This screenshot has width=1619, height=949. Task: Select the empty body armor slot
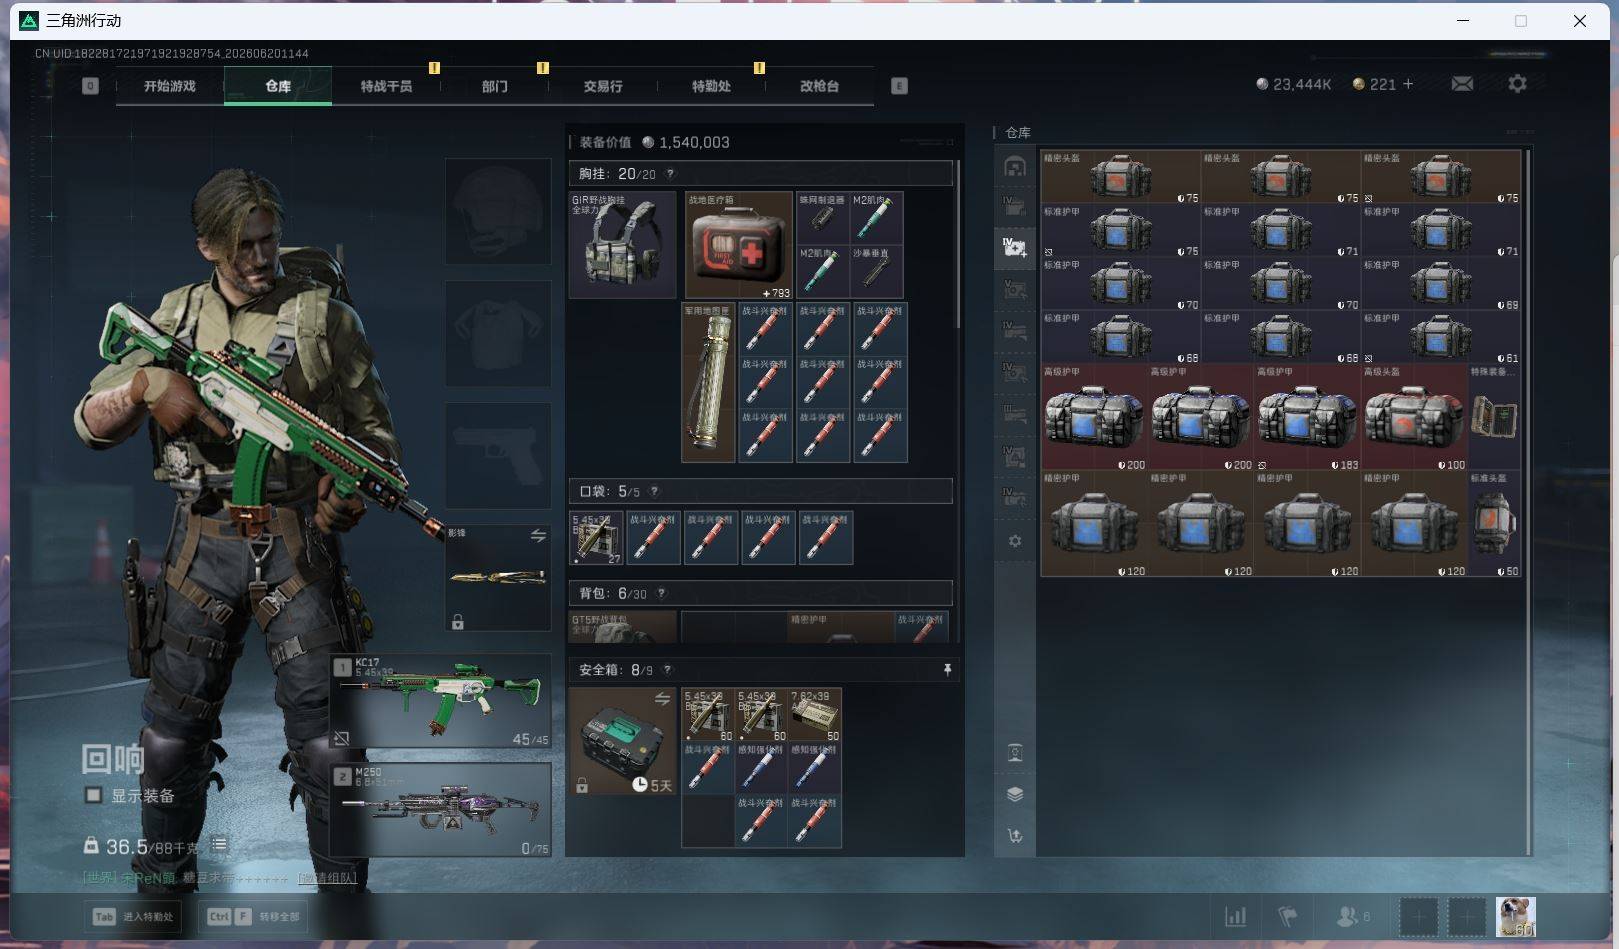tap(498, 333)
